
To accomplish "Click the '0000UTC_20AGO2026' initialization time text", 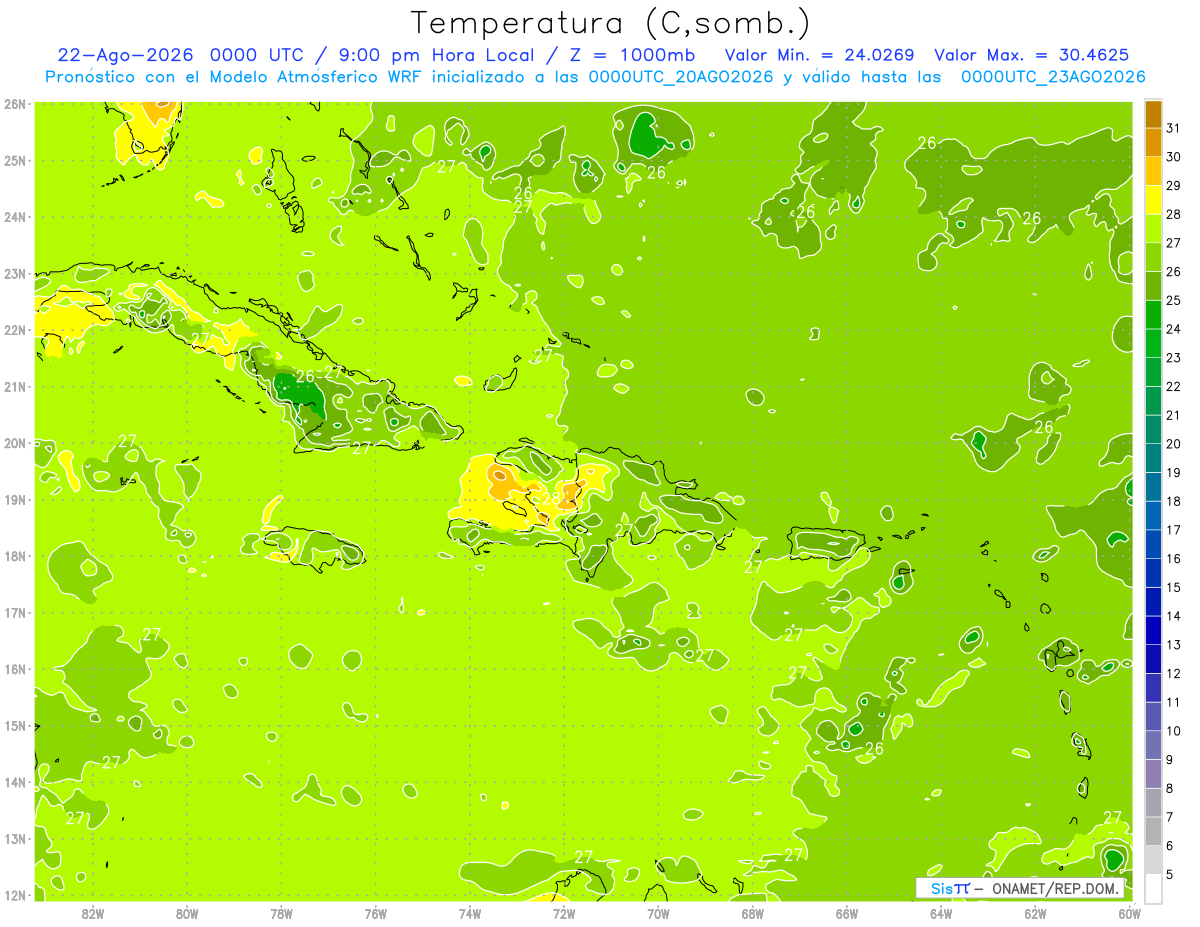I will pyautogui.click(x=681, y=77).
